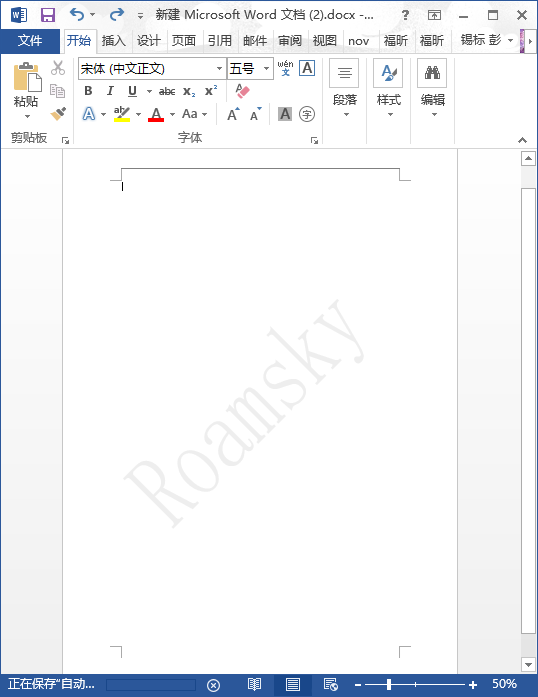Screen dimensions: 538x697
Task: Undo the last action
Action: point(76,15)
